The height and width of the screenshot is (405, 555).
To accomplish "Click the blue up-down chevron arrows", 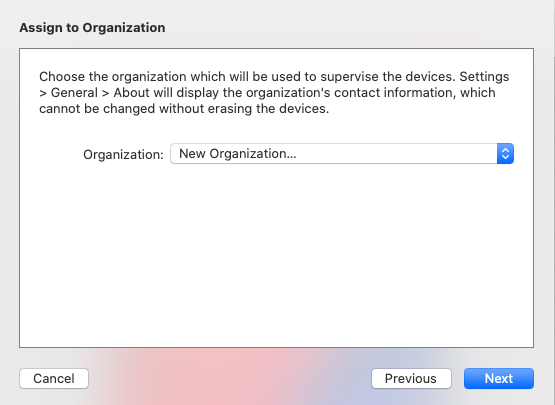I will pyautogui.click(x=505, y=154).
